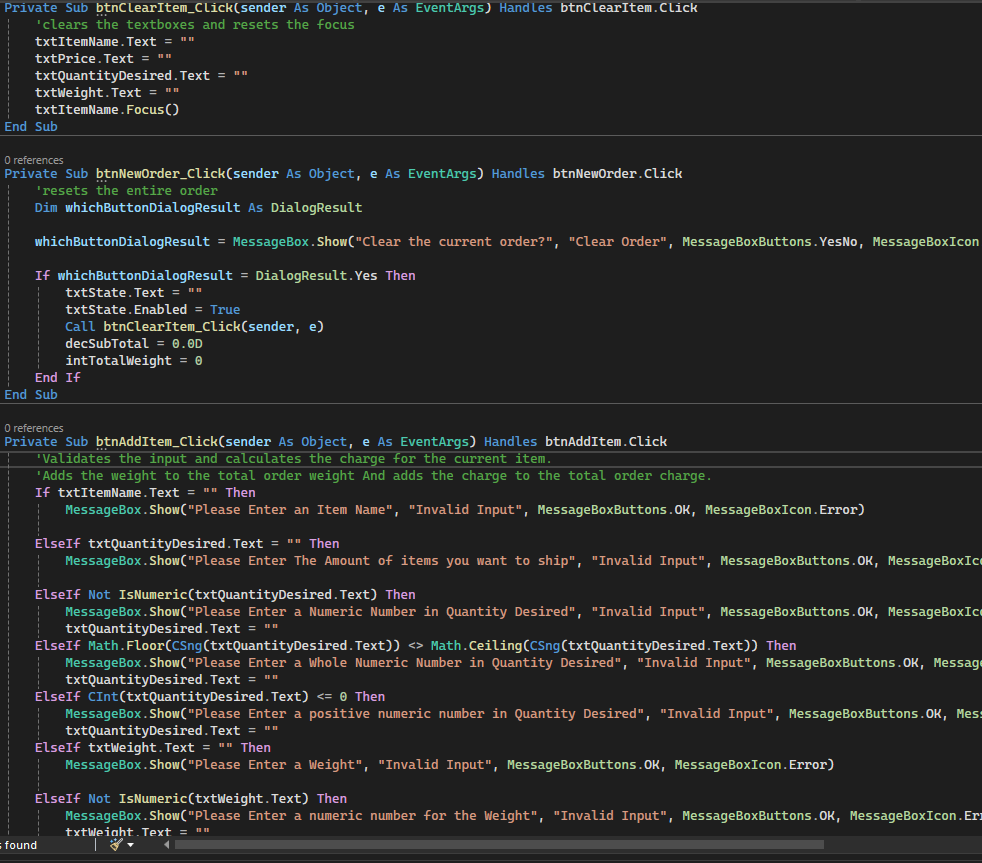The image size is (982, 863).
Task: Open the dropdown arrow beside the broom icon
Action: pos(130,845)
